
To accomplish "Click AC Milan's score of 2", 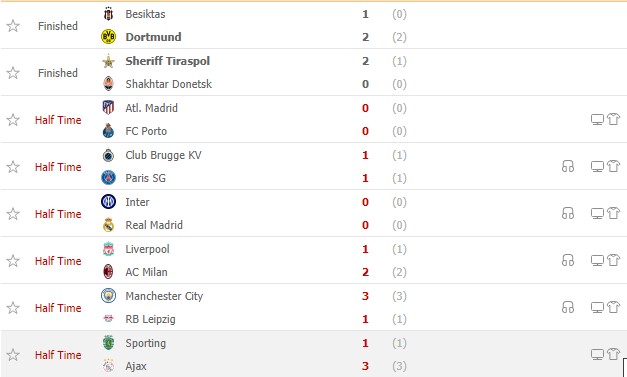I will pos(365,272).
